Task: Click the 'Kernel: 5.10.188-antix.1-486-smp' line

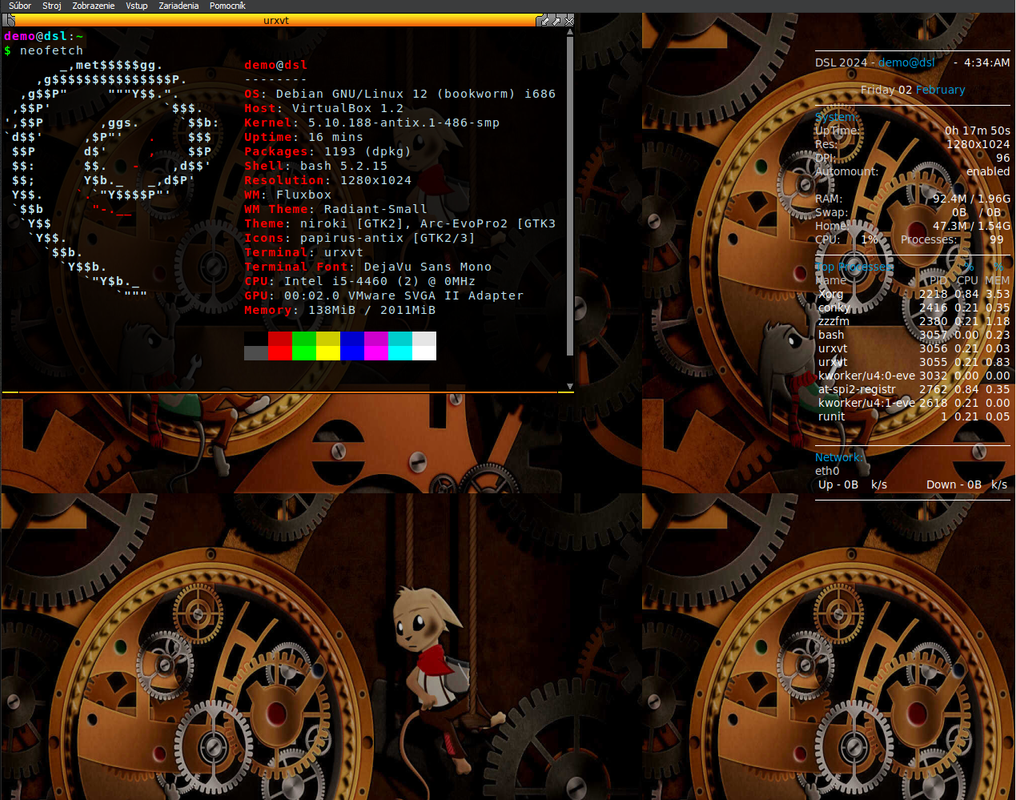Action: click(x=372, y=122)
